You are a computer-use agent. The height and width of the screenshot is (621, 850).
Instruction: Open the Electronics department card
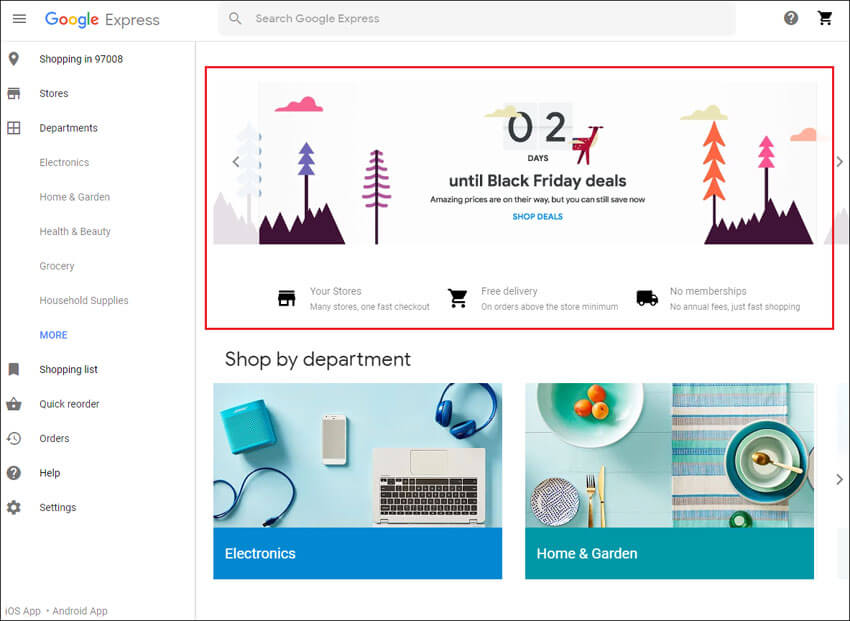point(358,481)
